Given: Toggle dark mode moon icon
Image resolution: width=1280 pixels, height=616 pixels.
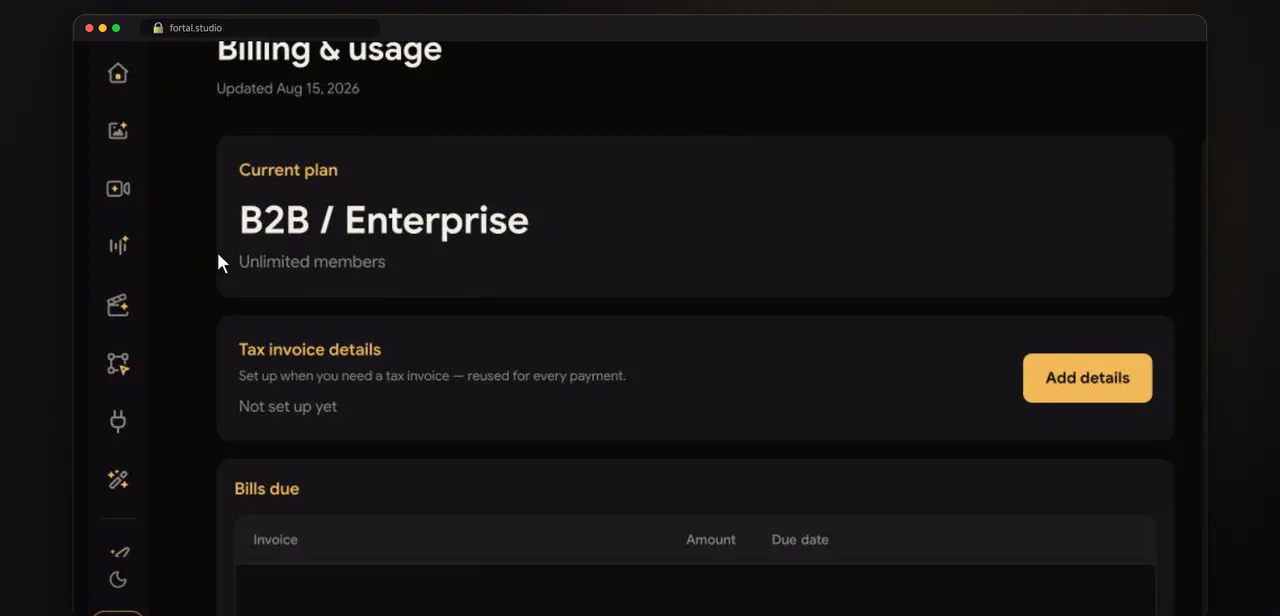Looking at the screenshot, I should 118,579.
